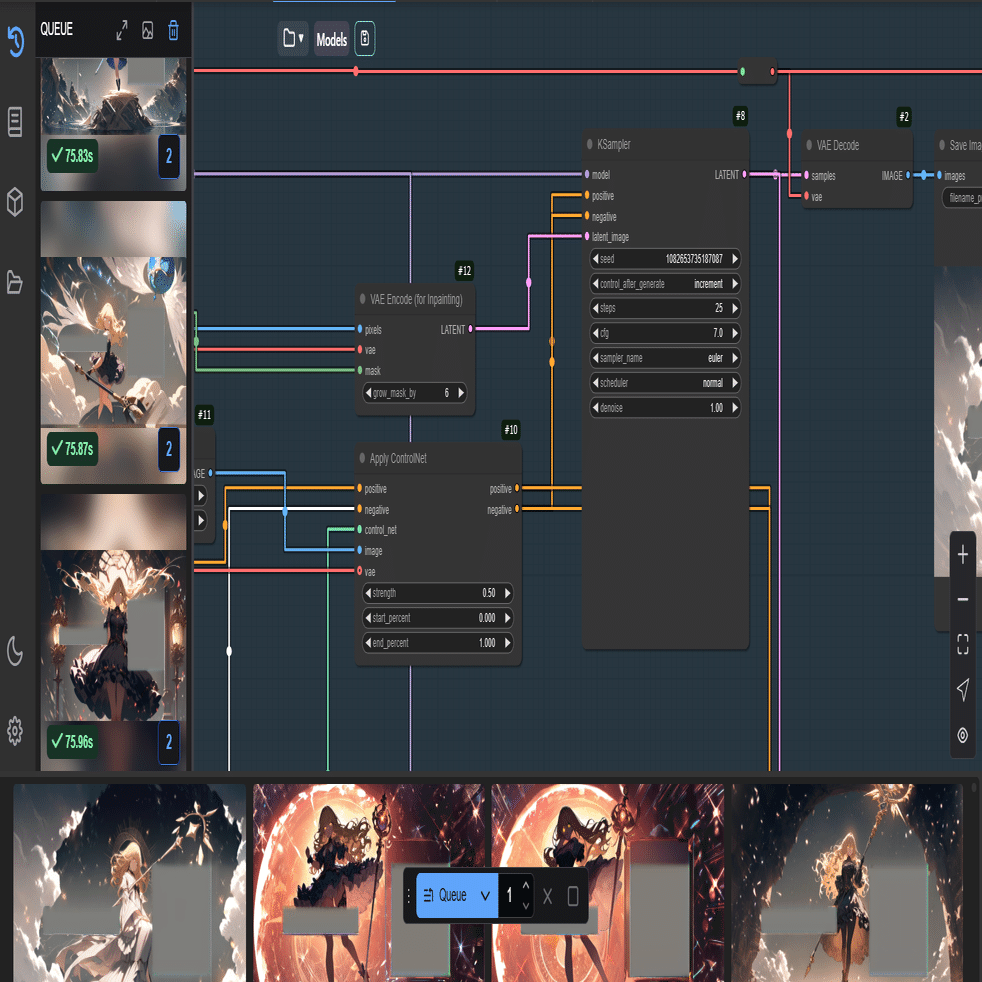Zoom in on canvas plus button
The width and height of the screenshot is (982, 982).
tap(963, 554)
